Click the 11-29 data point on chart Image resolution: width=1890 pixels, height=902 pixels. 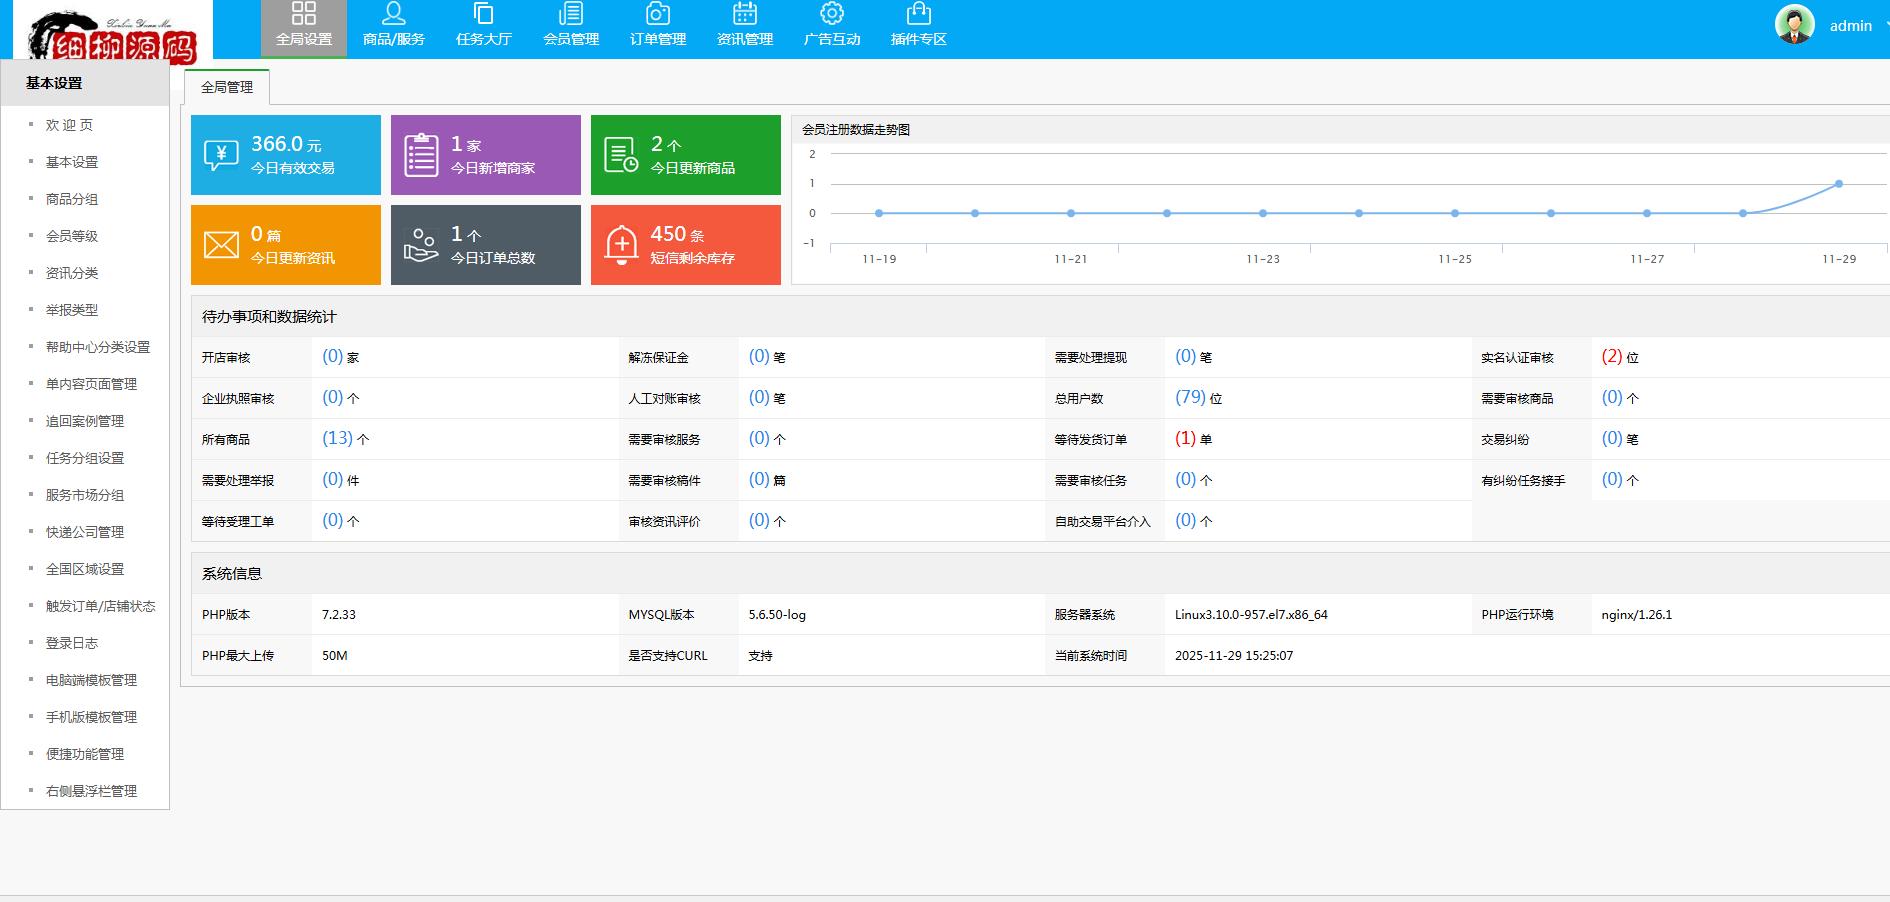point(1838,184)
